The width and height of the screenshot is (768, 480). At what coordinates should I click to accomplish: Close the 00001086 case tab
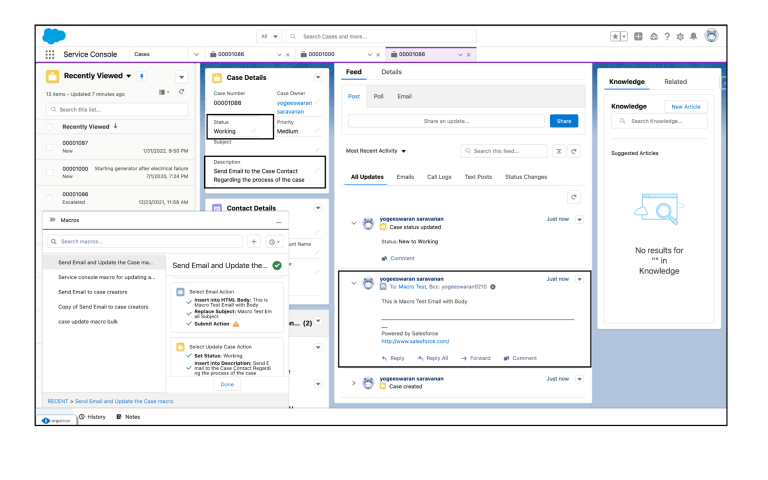pos(288,55)
